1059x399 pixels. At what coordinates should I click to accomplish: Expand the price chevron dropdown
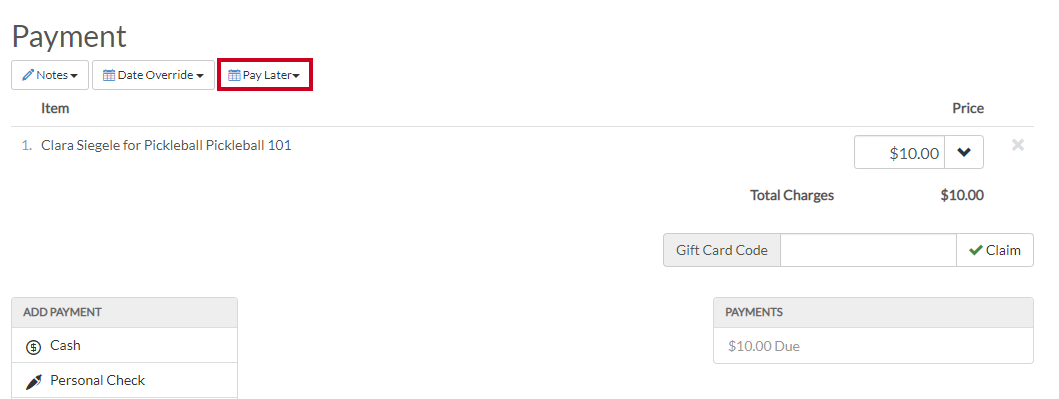(964, 153)
